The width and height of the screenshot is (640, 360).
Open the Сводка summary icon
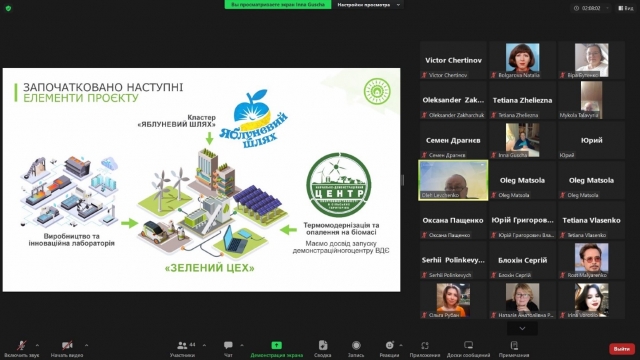[322, 345]
